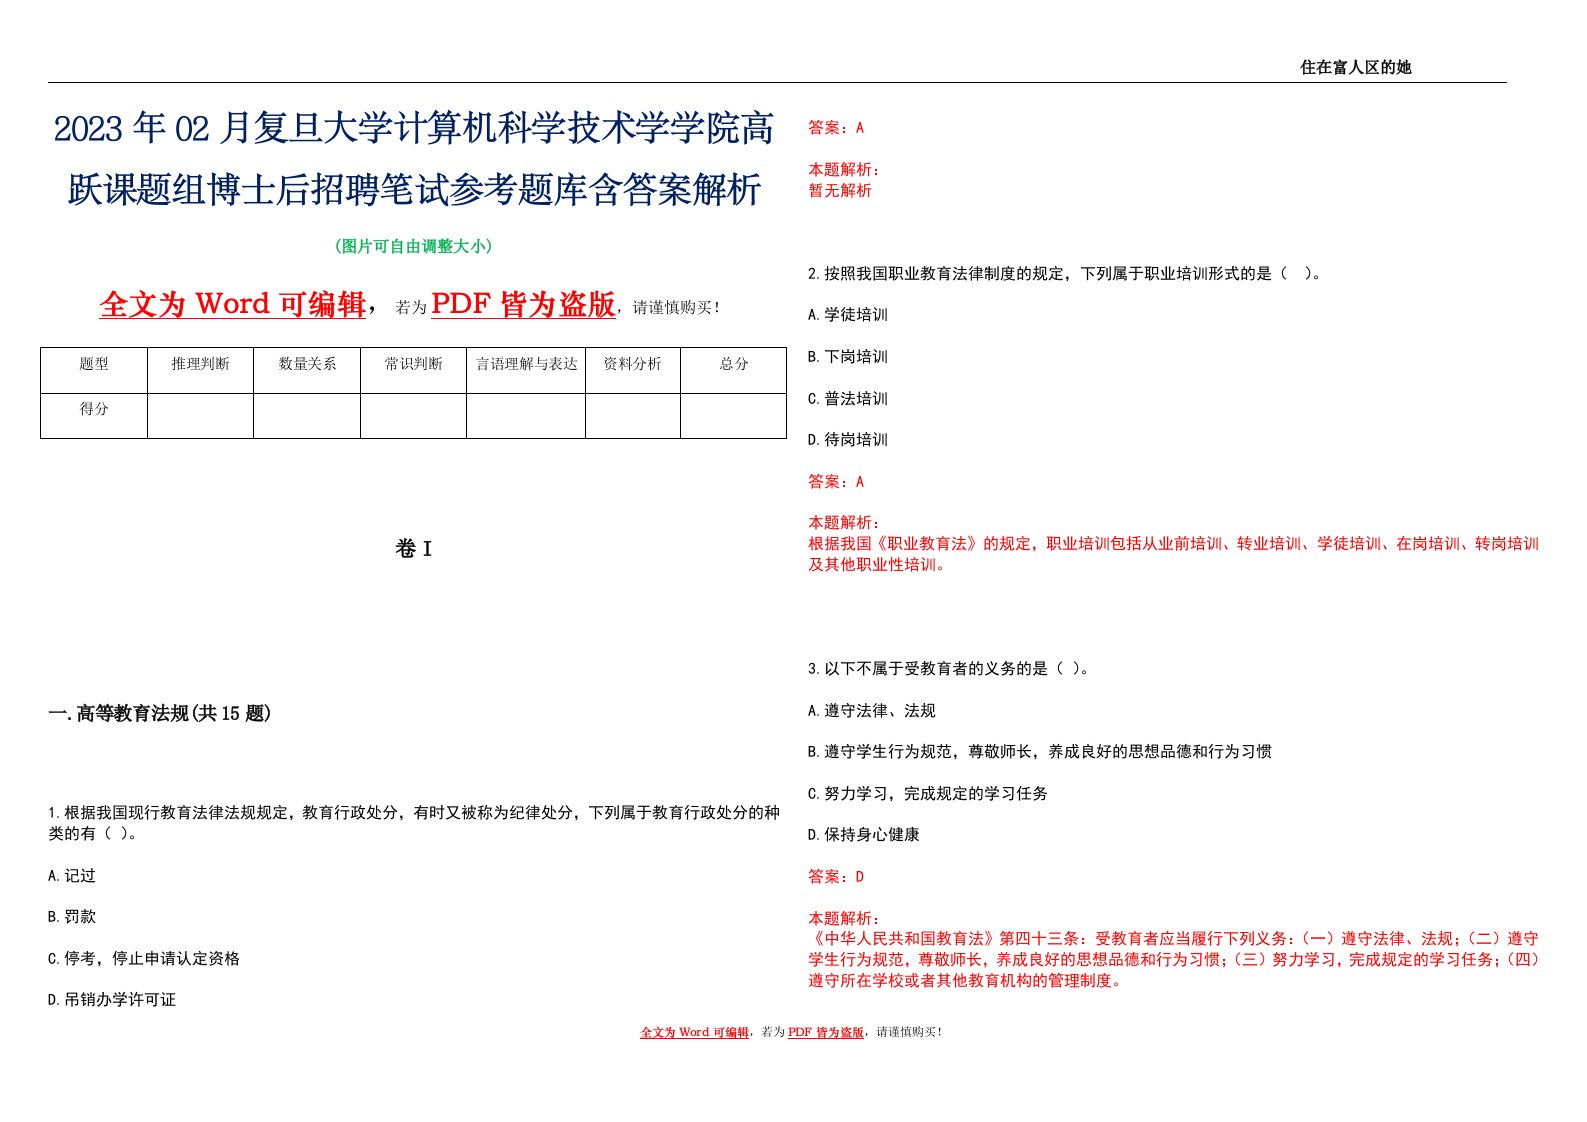Select option 'A.记过'

[72, 875]
